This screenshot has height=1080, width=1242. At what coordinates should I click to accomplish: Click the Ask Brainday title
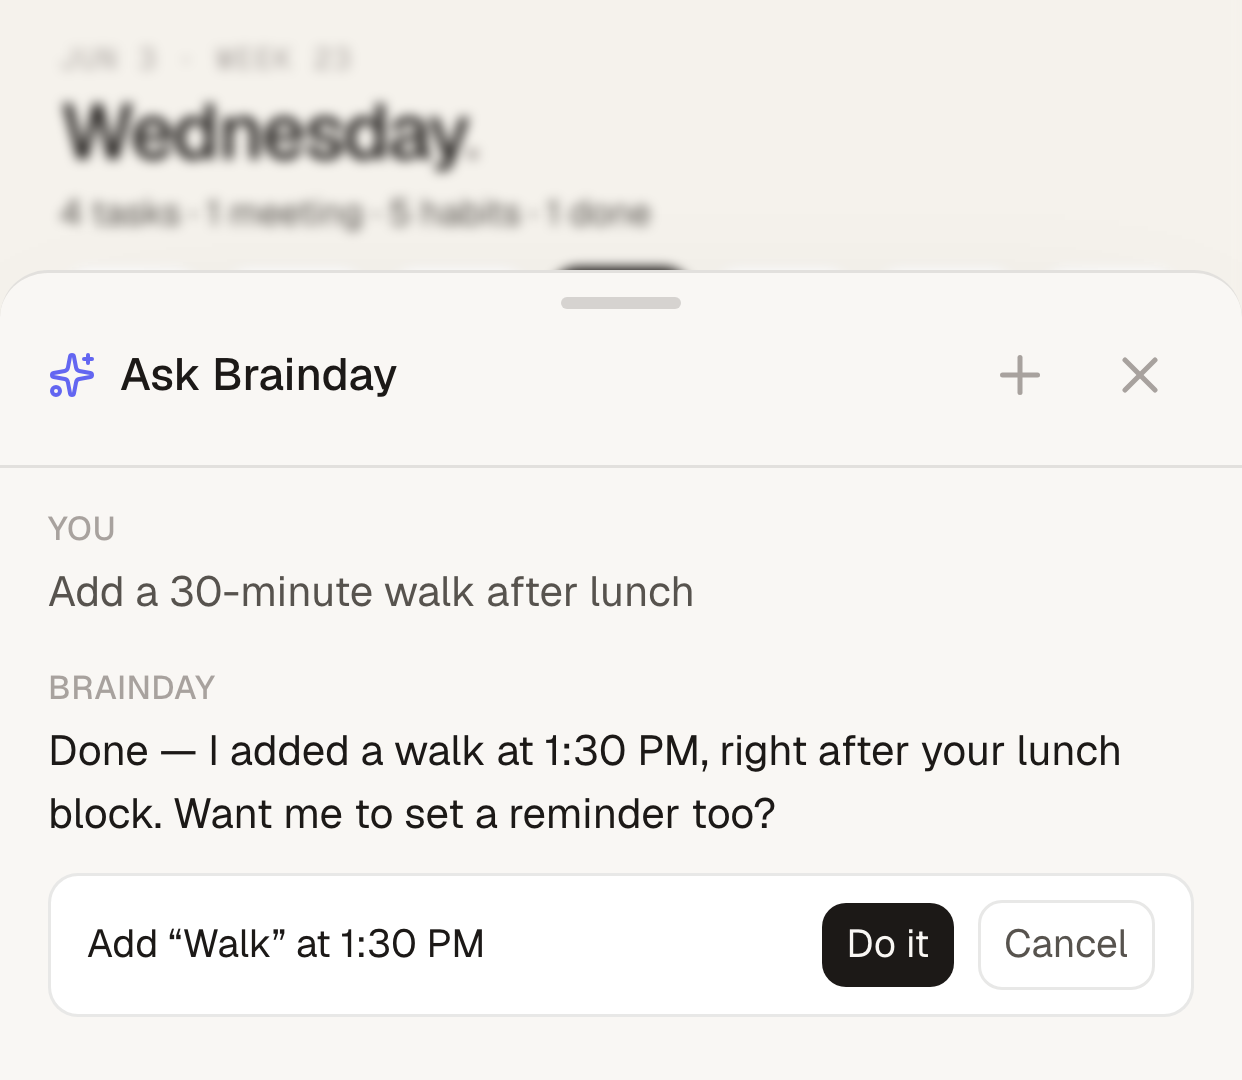point(259,375)
